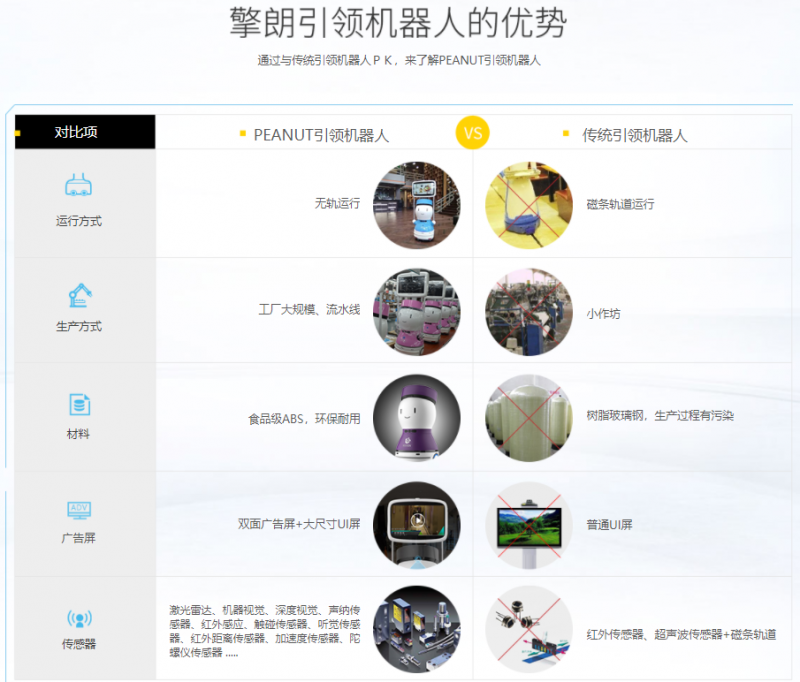
Task: Select the 对比项 header tab
Action: tap(85, 132)
